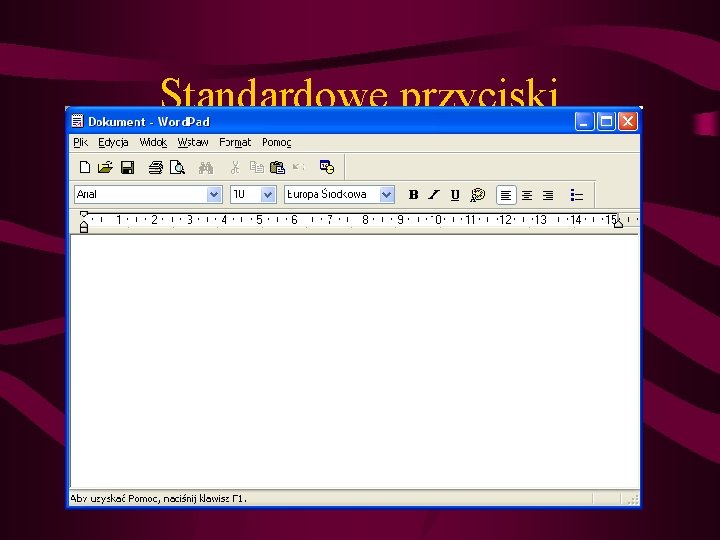The height and width of the screenshot is (540, 720).
Task: Paste with the clipboard icon
Action: [x=277, y=167]
